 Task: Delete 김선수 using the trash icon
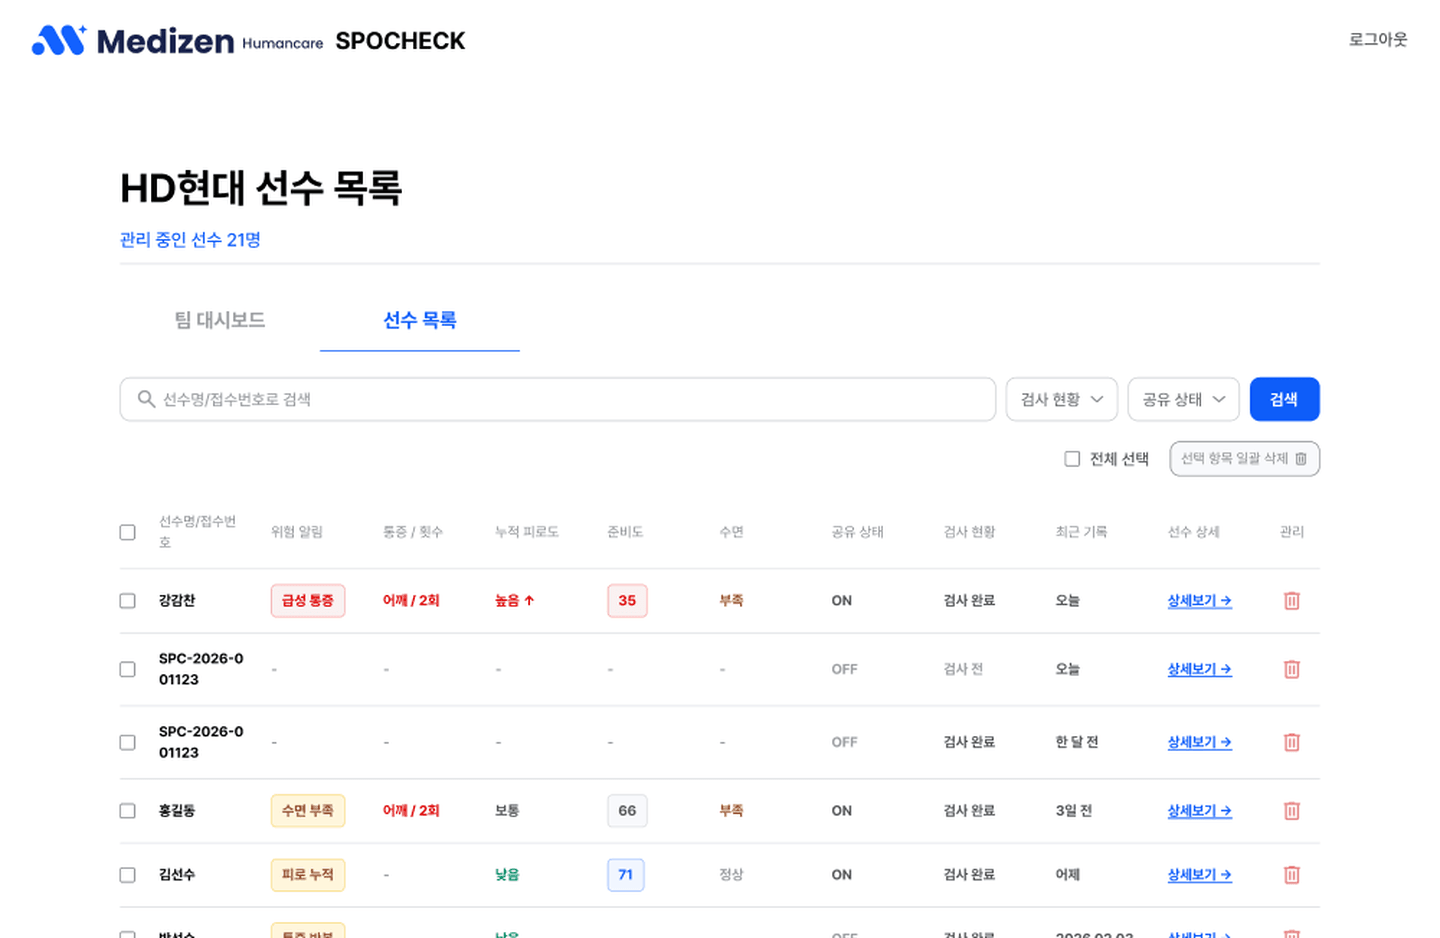(x=1291, y=875)
